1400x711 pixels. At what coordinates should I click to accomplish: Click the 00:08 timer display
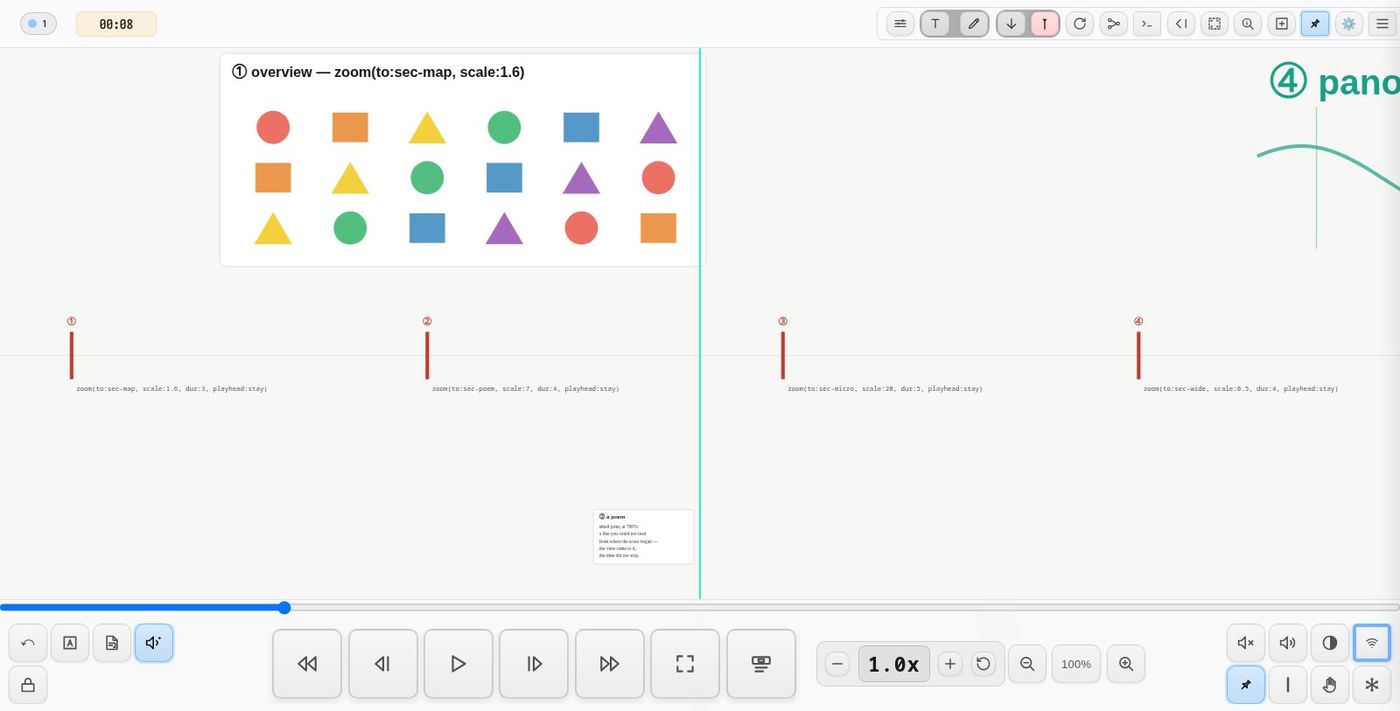click(116, 24)
